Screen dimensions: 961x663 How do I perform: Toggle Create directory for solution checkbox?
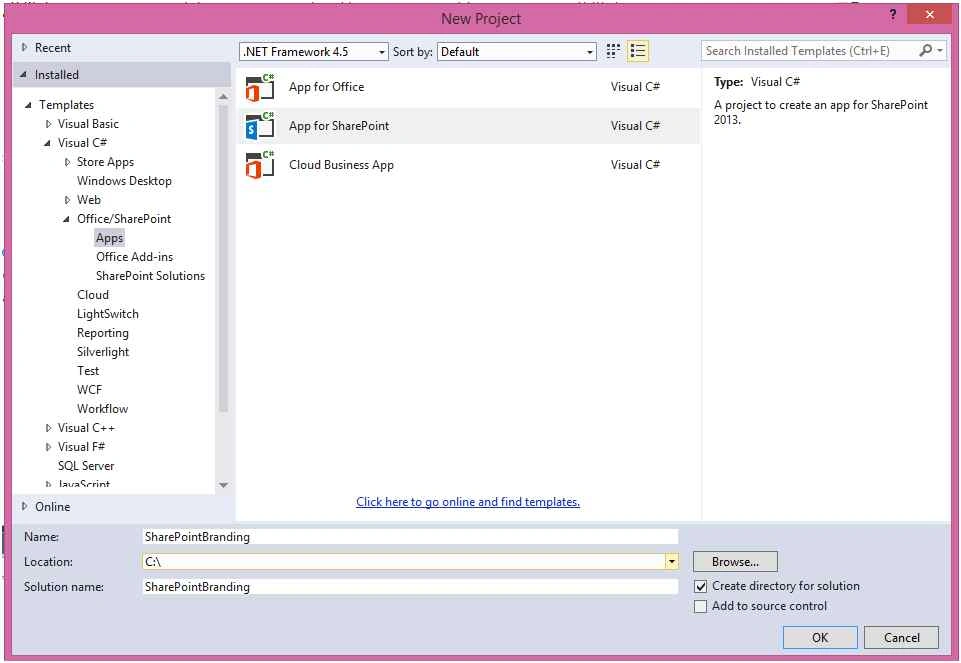701,586
